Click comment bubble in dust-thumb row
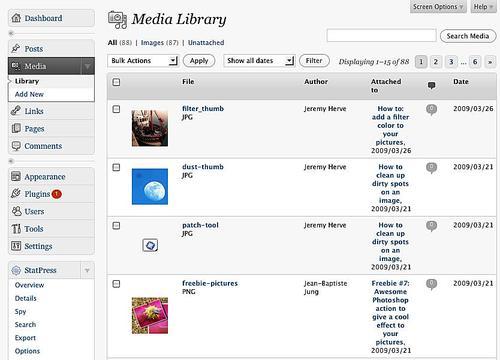Viewport: 500px width, 360px height. (431, 168)
